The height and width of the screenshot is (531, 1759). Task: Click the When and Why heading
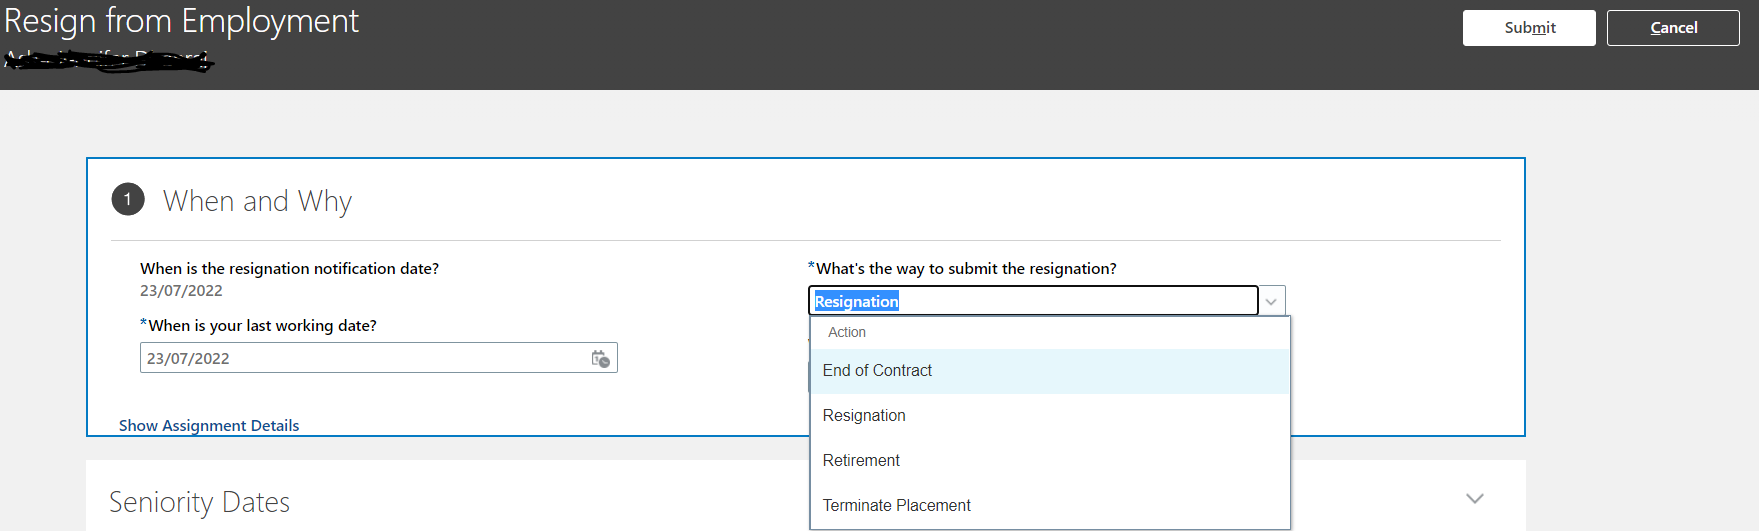257,201
